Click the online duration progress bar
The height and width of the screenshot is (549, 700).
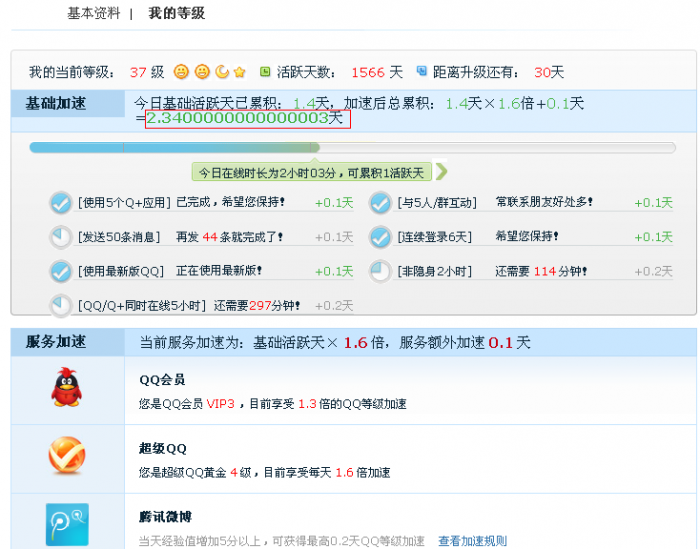pyautogui.click(x=352, y=148)
